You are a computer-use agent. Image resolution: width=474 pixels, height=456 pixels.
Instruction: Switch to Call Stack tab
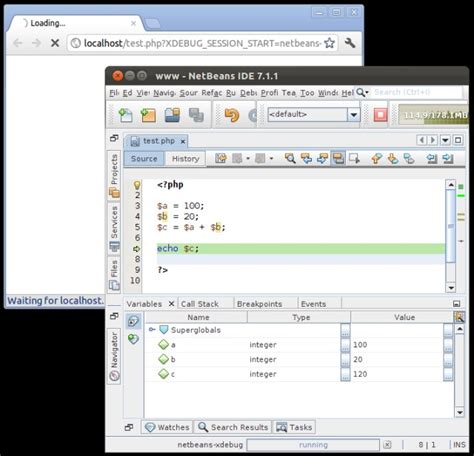[200, 304]
